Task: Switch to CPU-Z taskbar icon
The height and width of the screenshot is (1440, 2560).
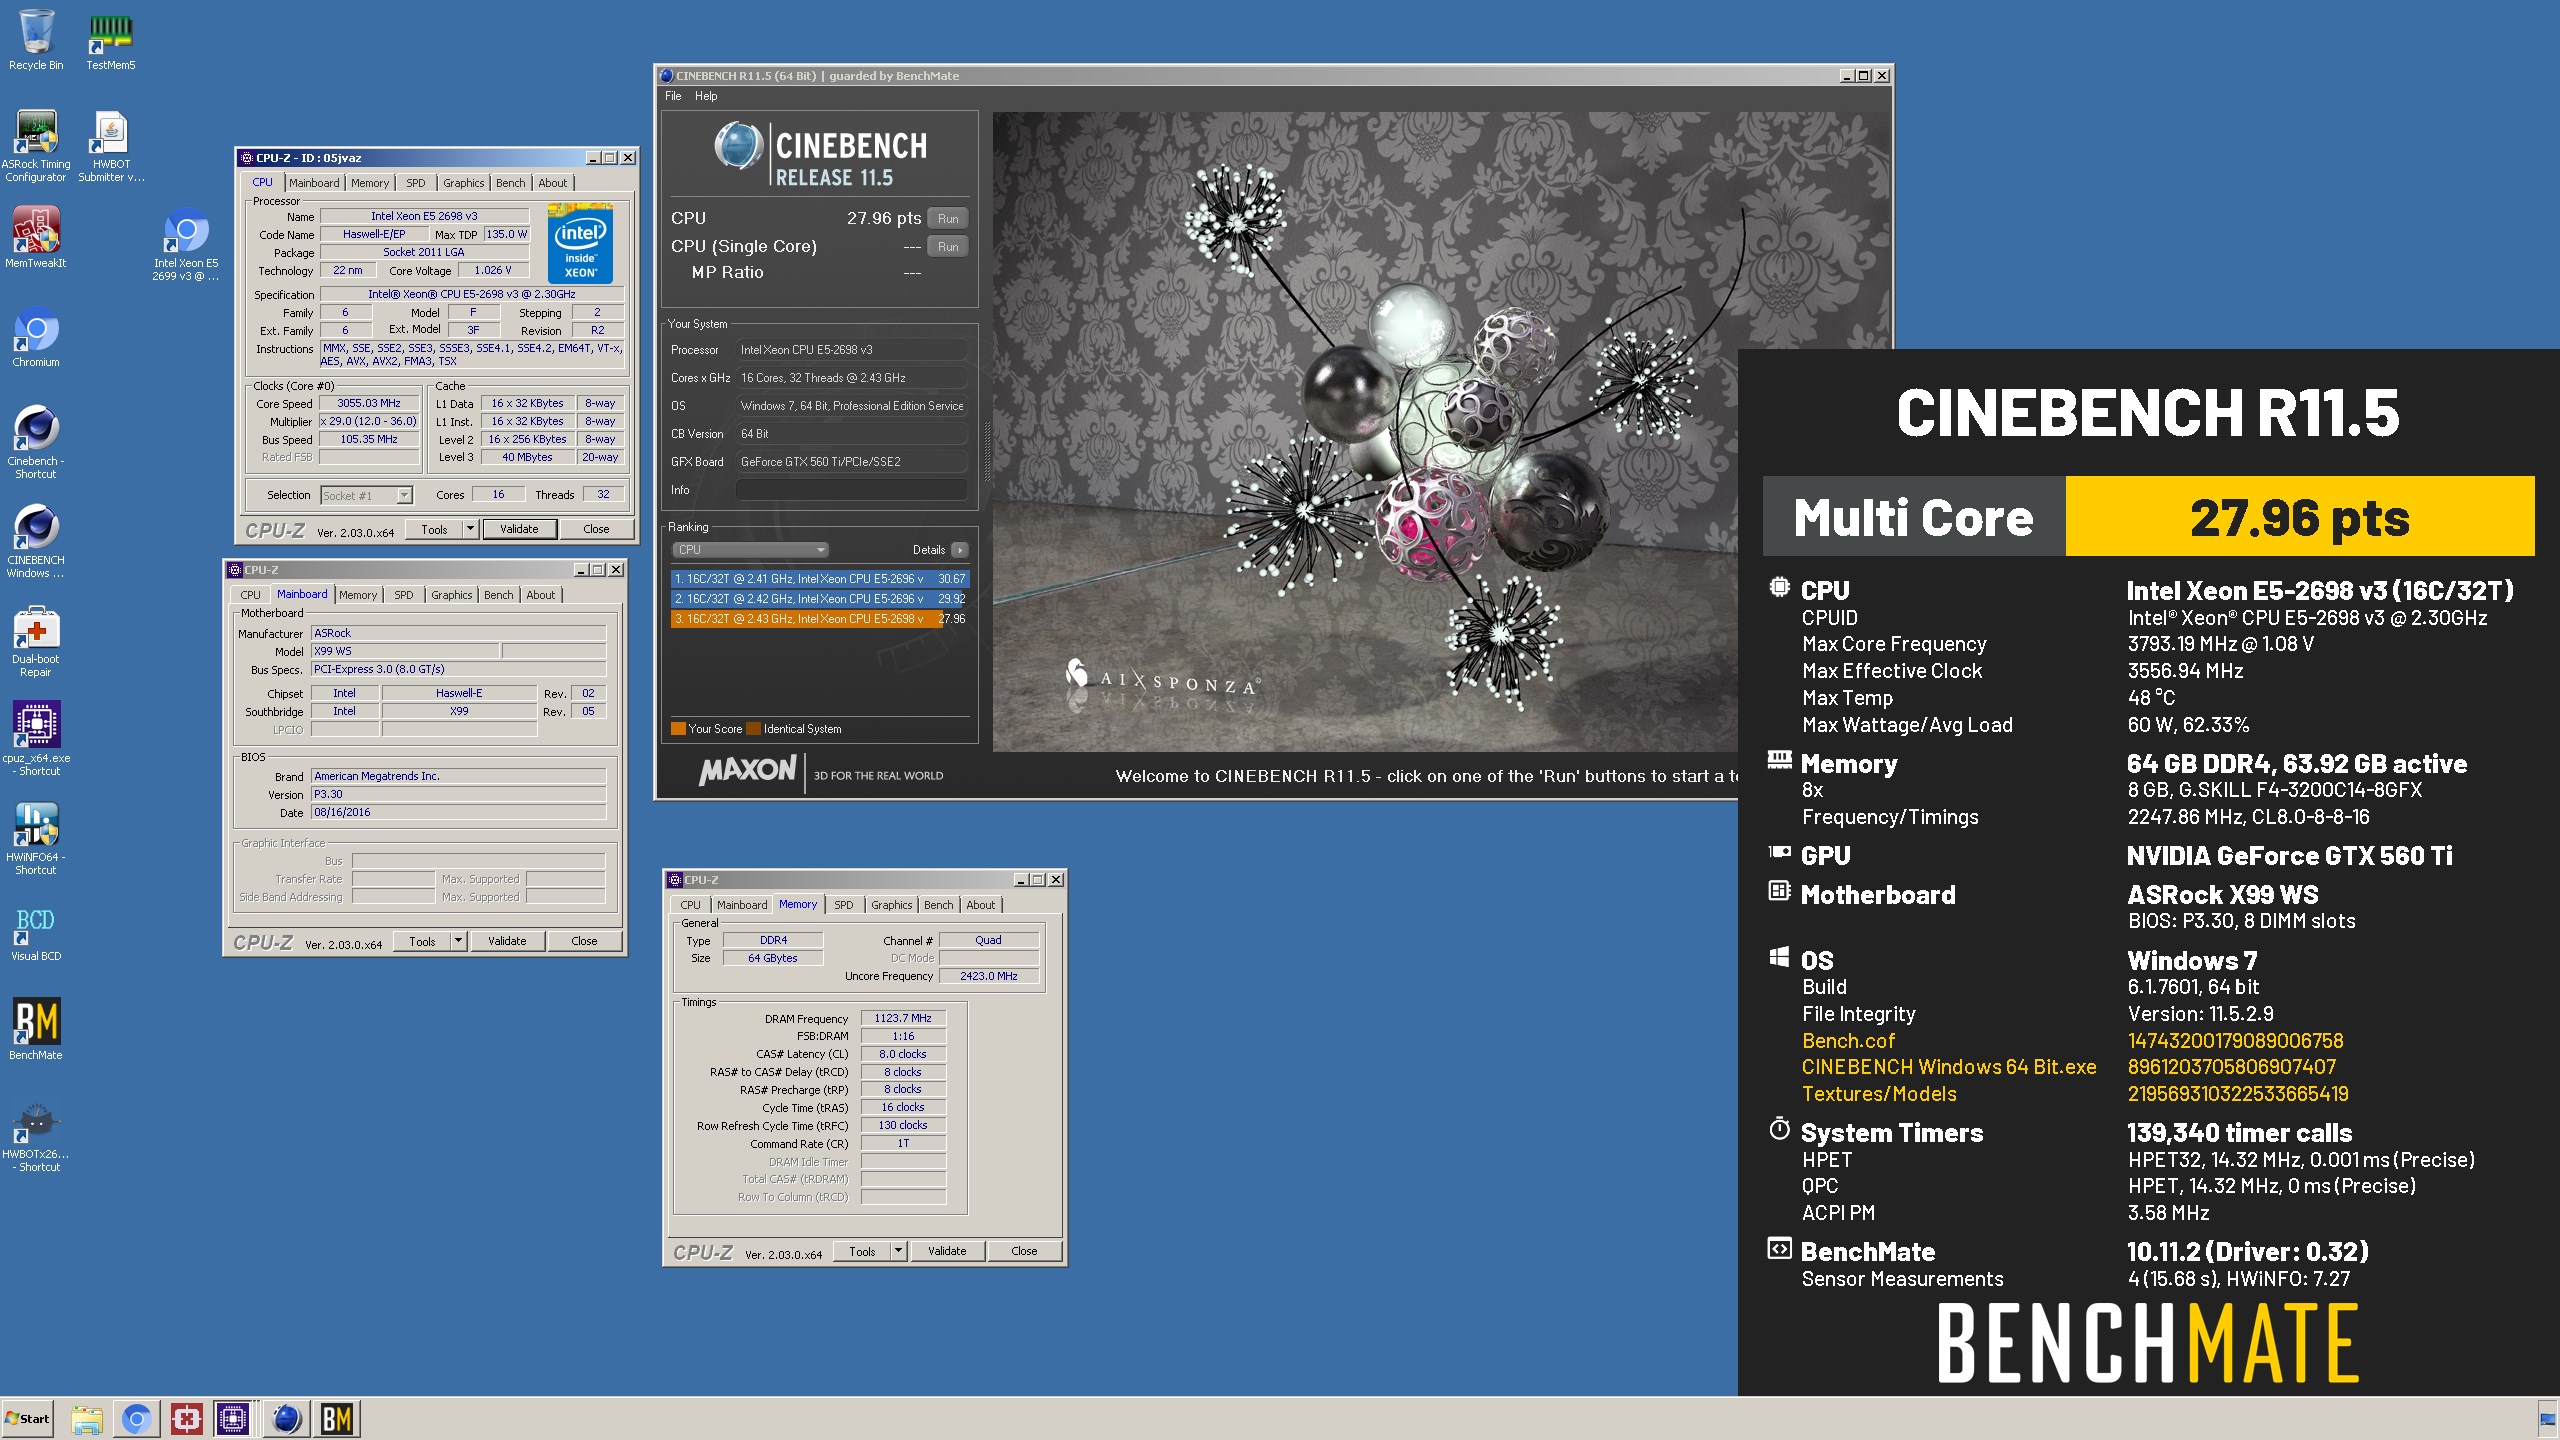Action: click(233, 1419)
